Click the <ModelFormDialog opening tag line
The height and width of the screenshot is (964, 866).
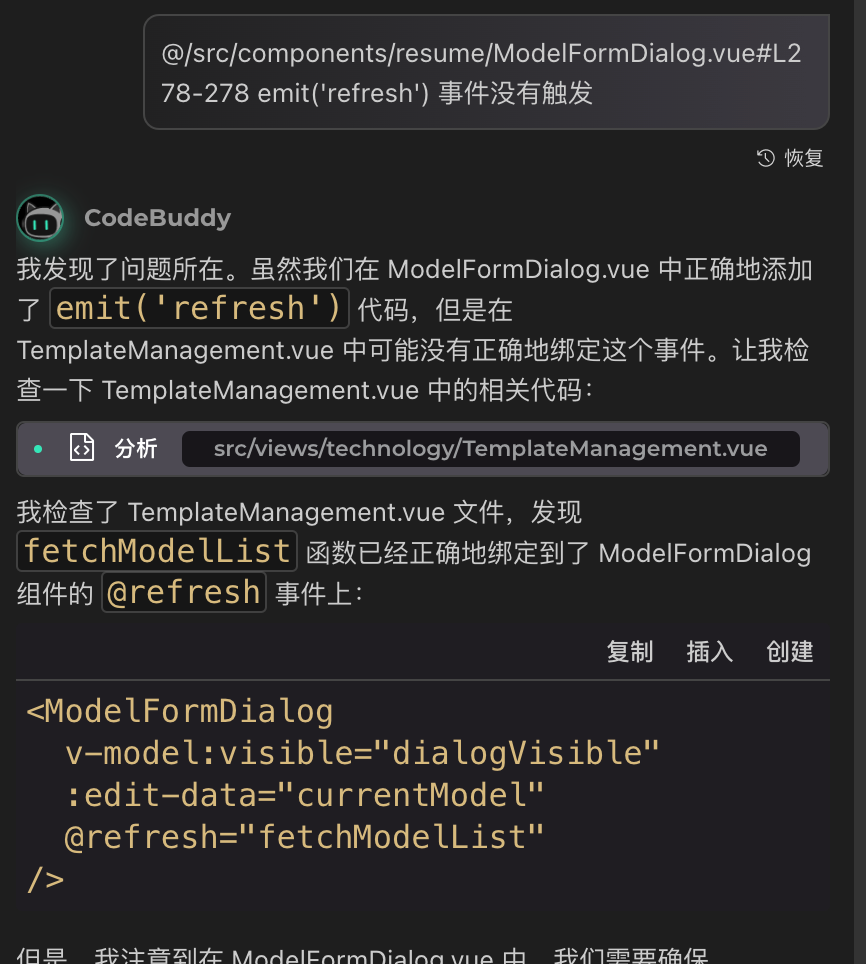[179, 711]
